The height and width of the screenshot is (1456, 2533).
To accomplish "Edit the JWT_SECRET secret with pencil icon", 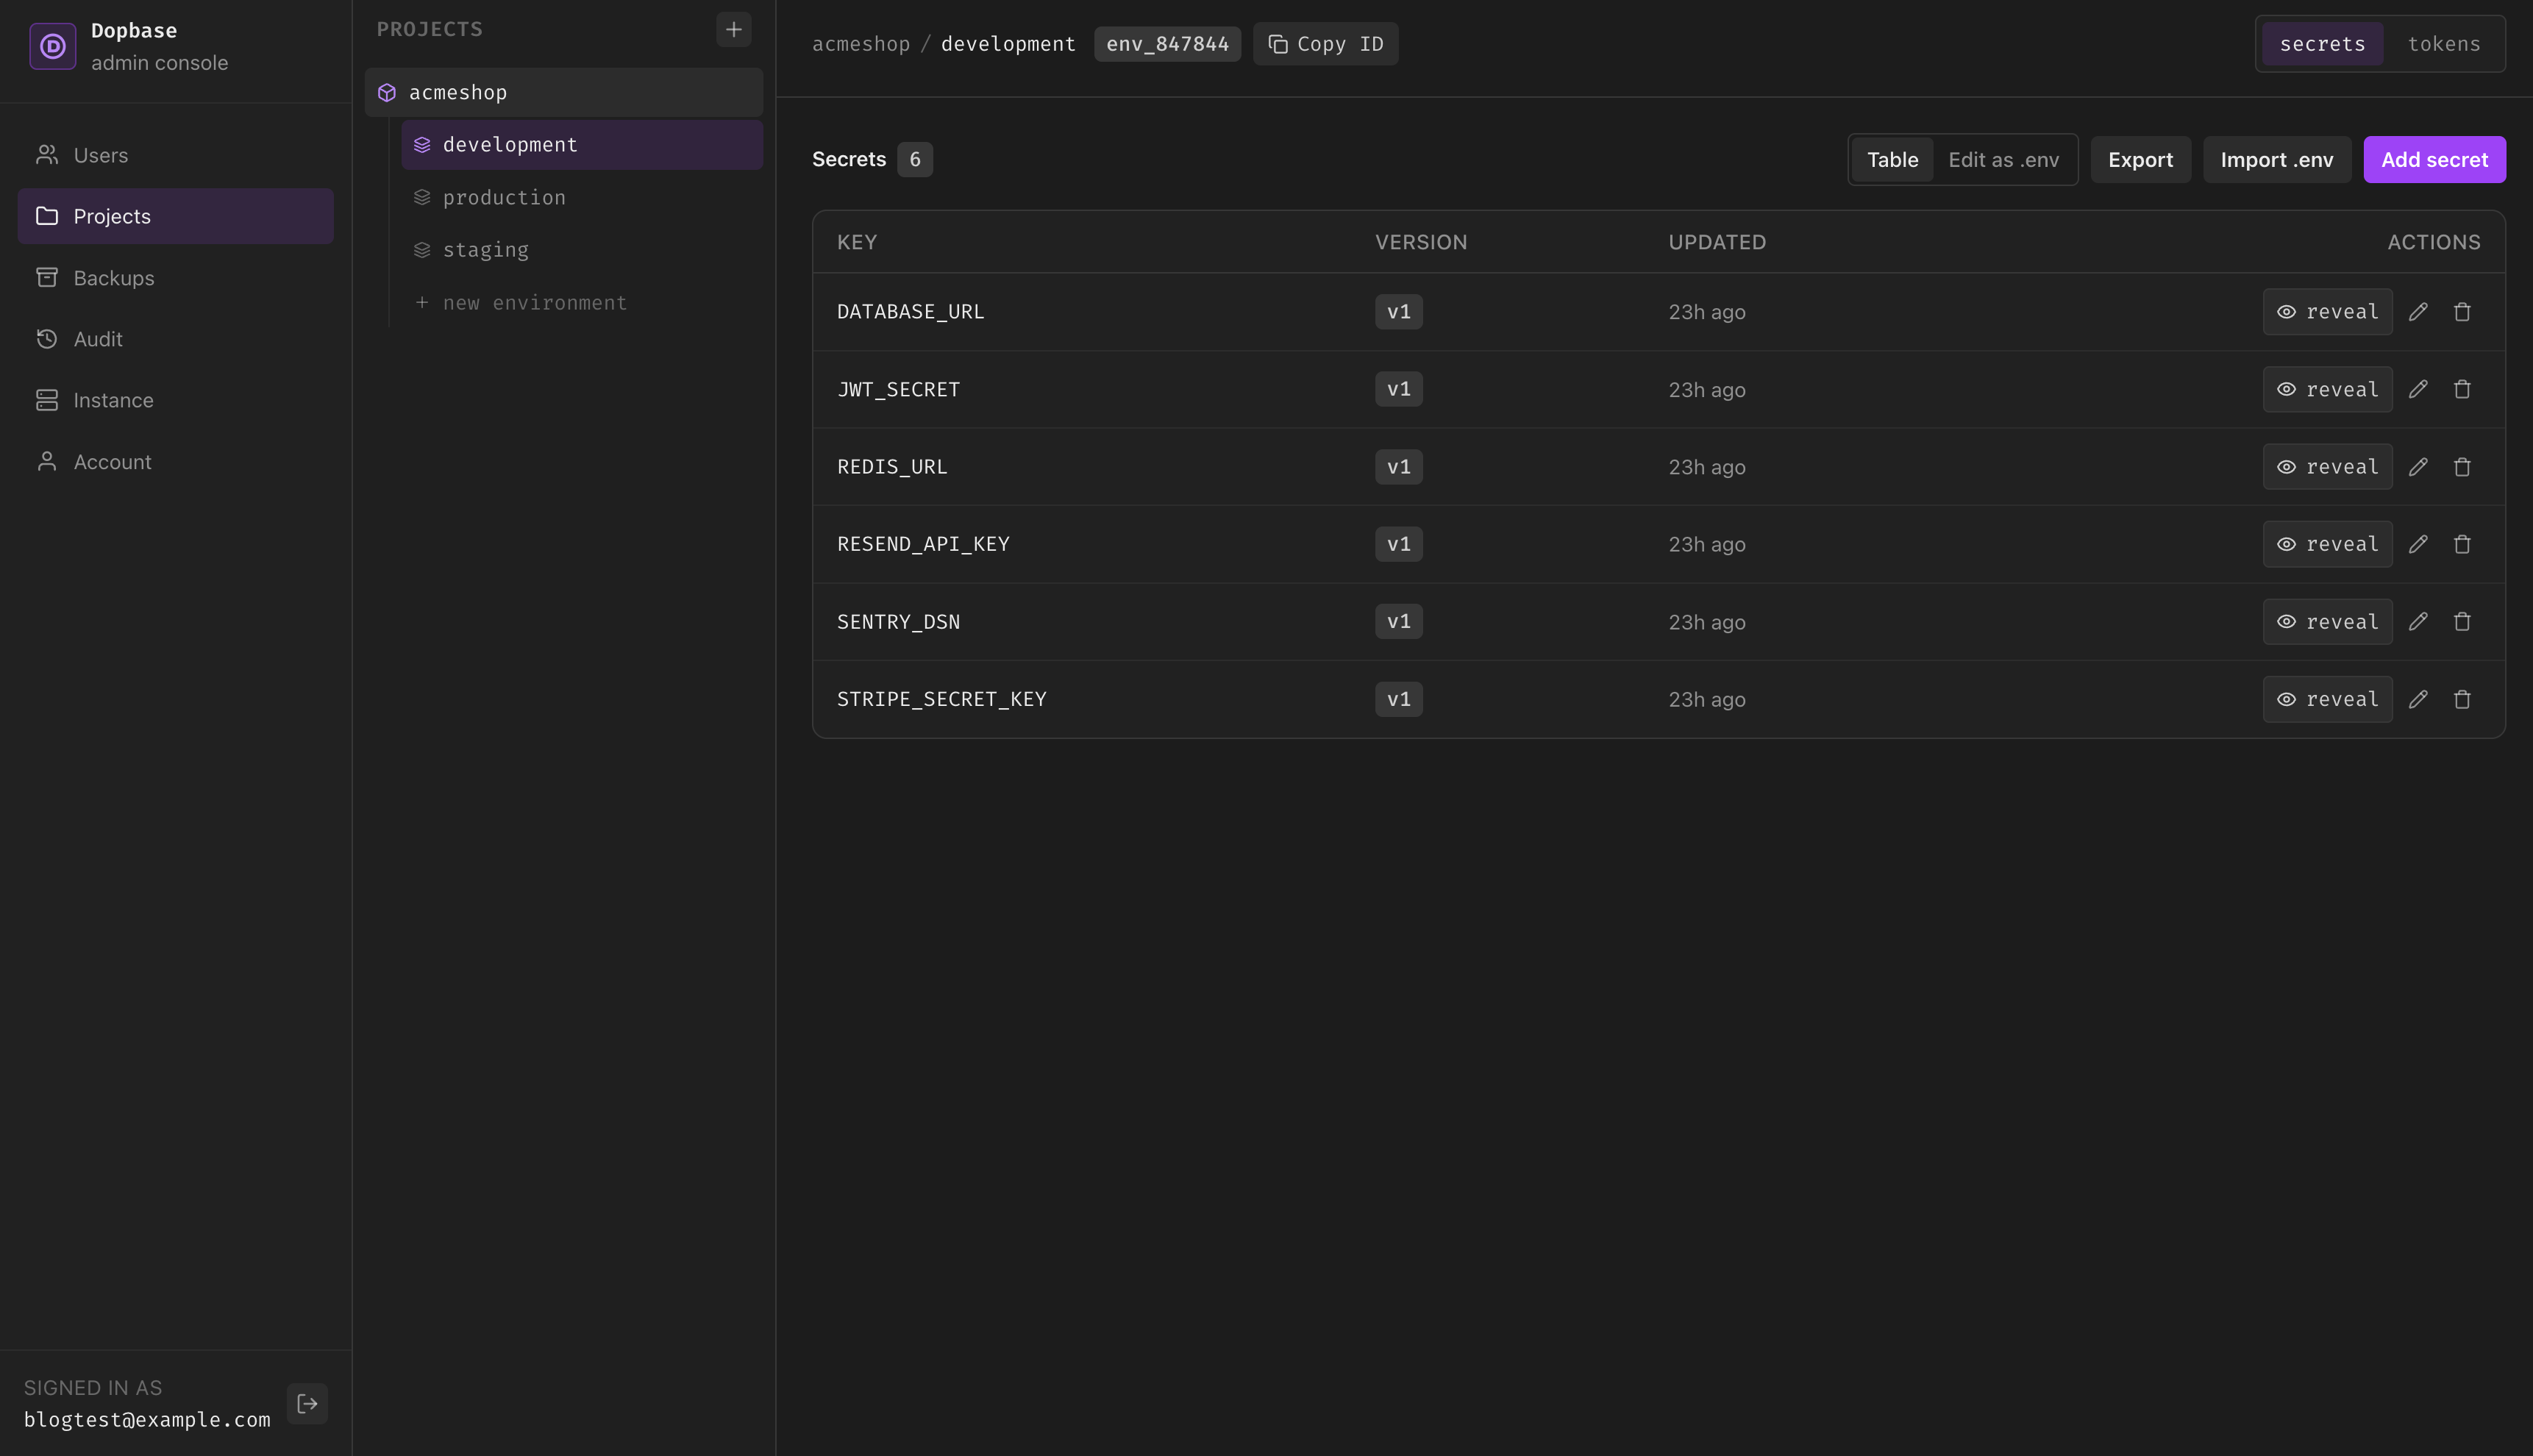I will [2418, 389].
